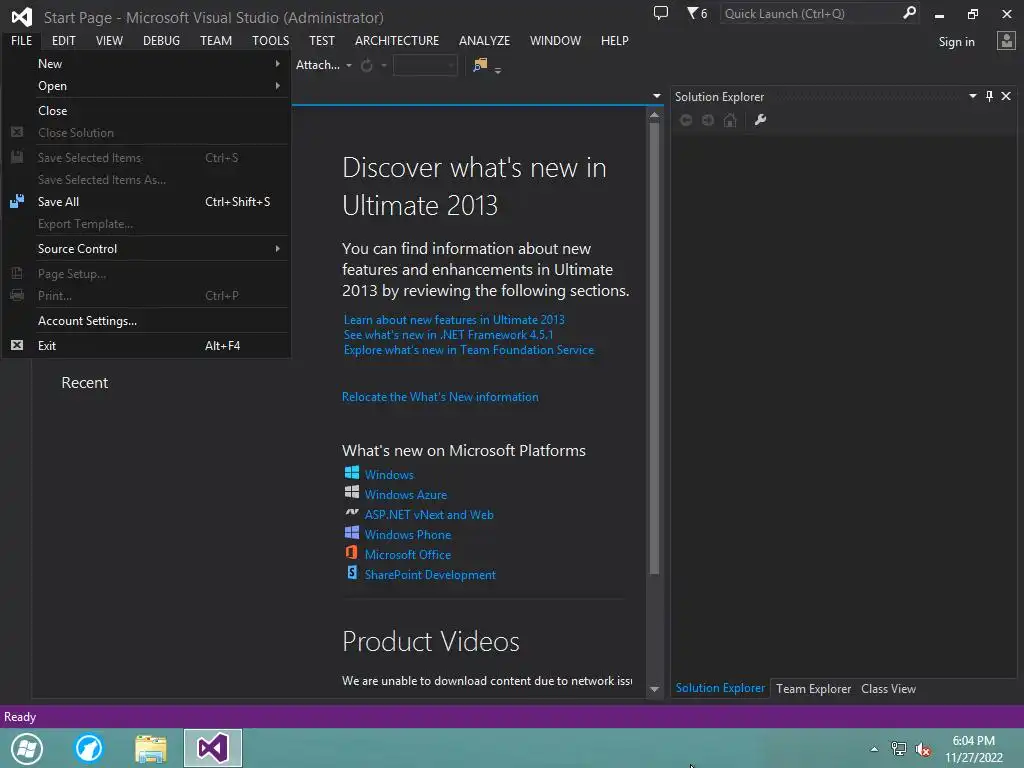Click Relocate the What's New information link
1024x768 pixels.
(x=440, y=396)
